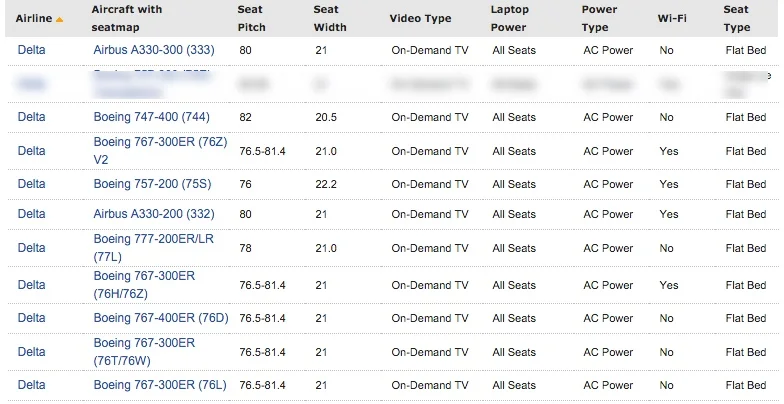Select 'All Seats' in the 757-200 row
Image resolution: width=784 pixels, height=404 pixels.
[514, 184]
